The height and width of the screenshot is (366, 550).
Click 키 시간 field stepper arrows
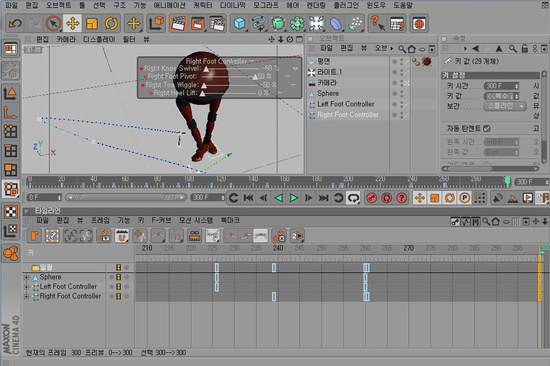[x=516, y=86]
